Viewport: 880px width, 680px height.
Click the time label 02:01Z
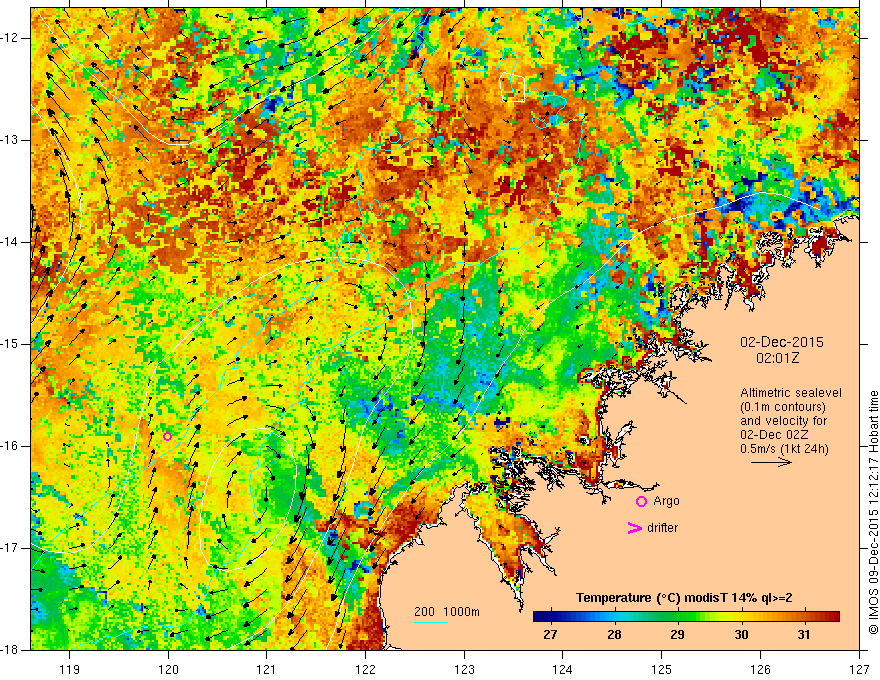778,358
